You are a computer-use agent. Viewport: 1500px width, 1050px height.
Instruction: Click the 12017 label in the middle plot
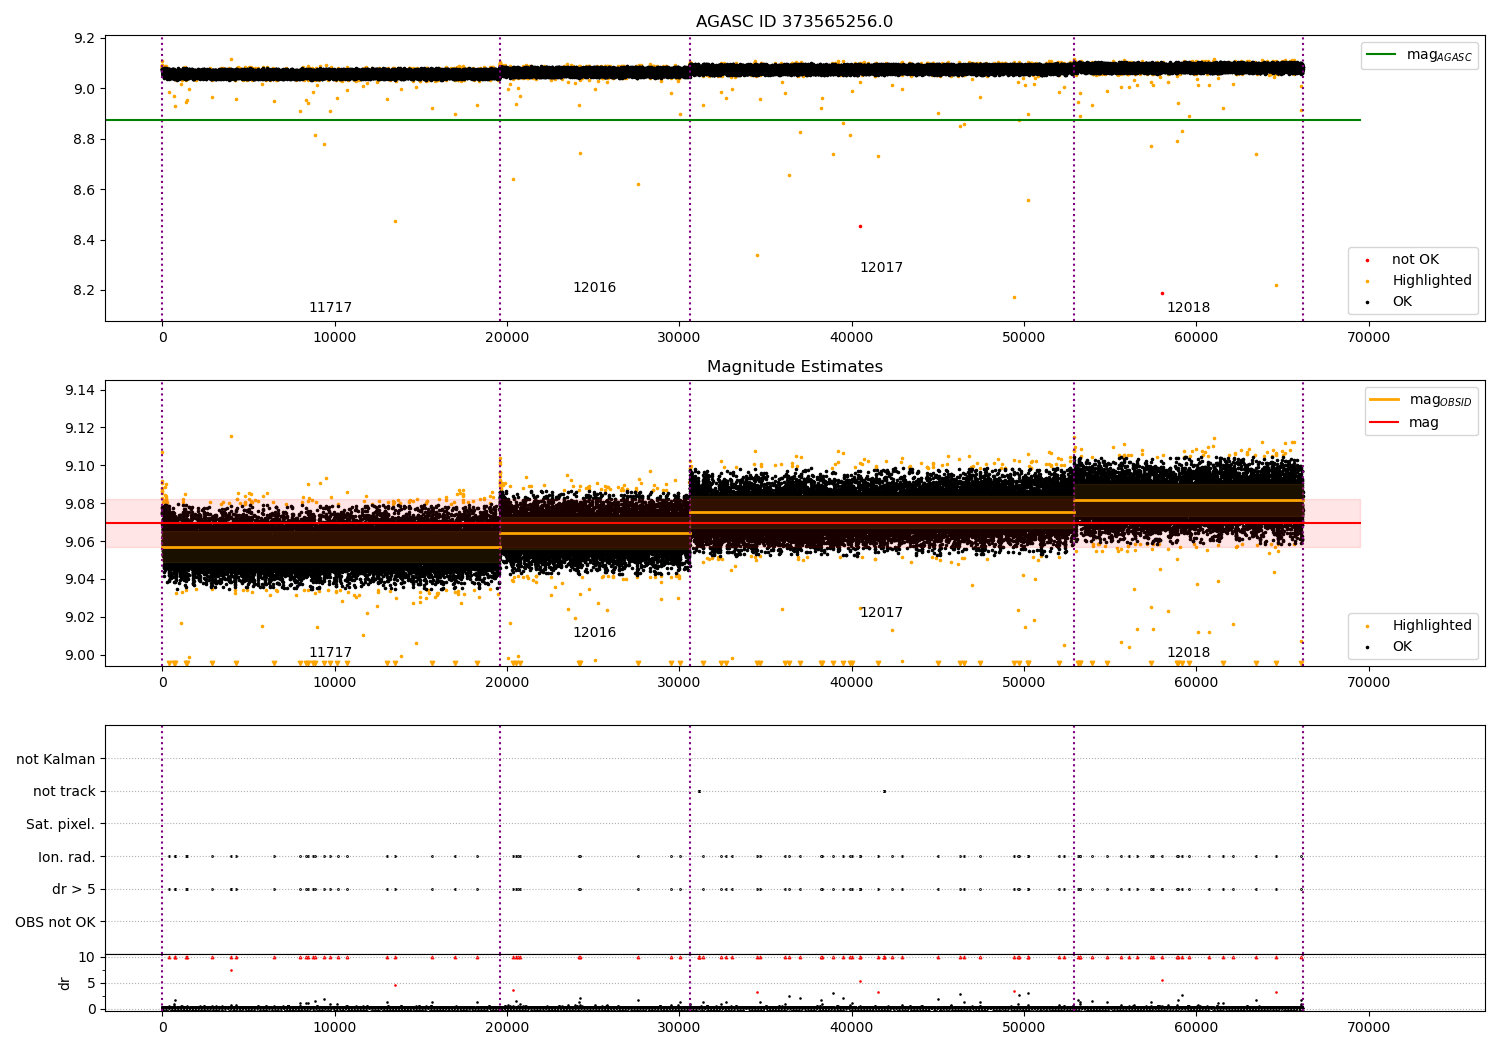(x=881, y=613)
